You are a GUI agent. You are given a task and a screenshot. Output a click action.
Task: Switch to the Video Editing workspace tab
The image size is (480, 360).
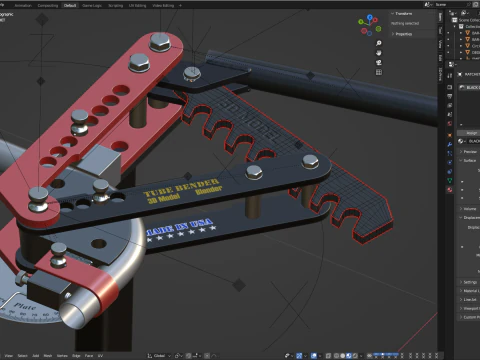pos(163,5)
